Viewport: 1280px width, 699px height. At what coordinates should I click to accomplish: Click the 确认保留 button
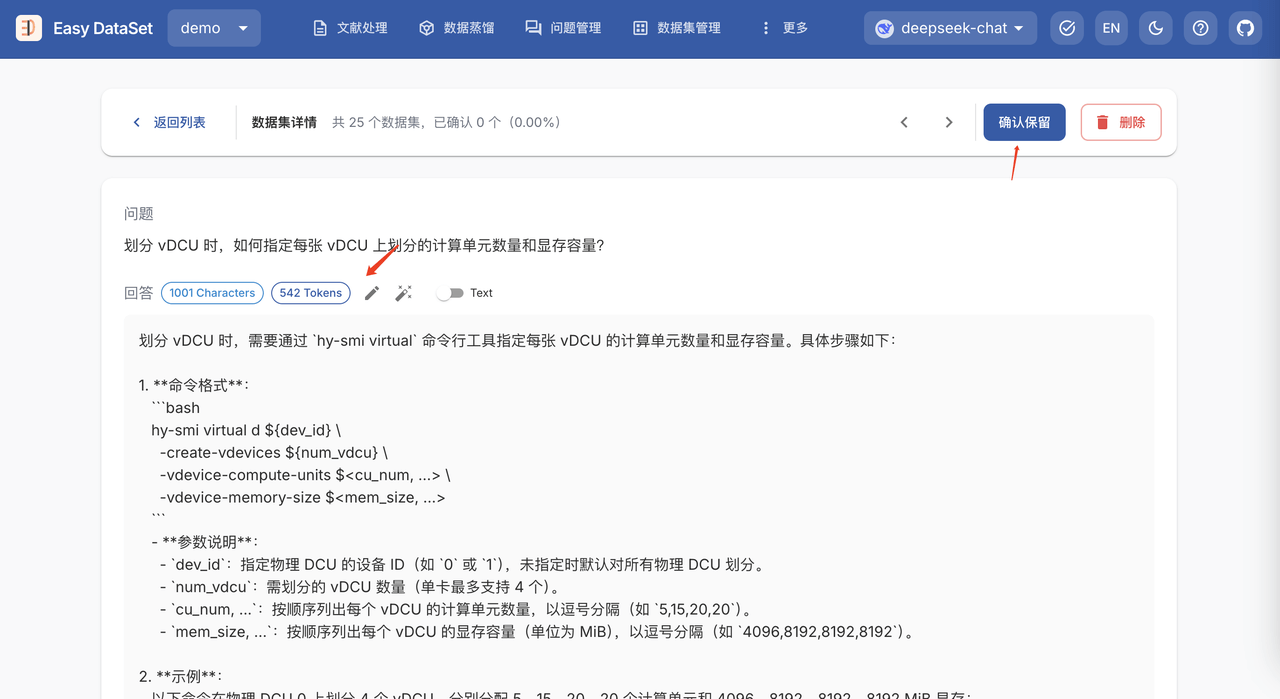(1024, 122)
